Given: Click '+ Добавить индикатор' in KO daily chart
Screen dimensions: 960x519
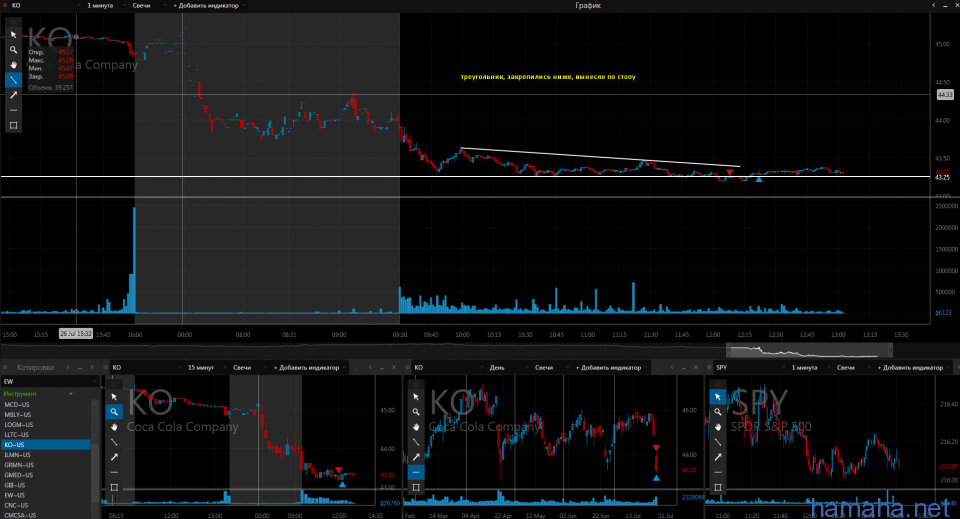Looking at the screenshot, I should click(611, 368).
